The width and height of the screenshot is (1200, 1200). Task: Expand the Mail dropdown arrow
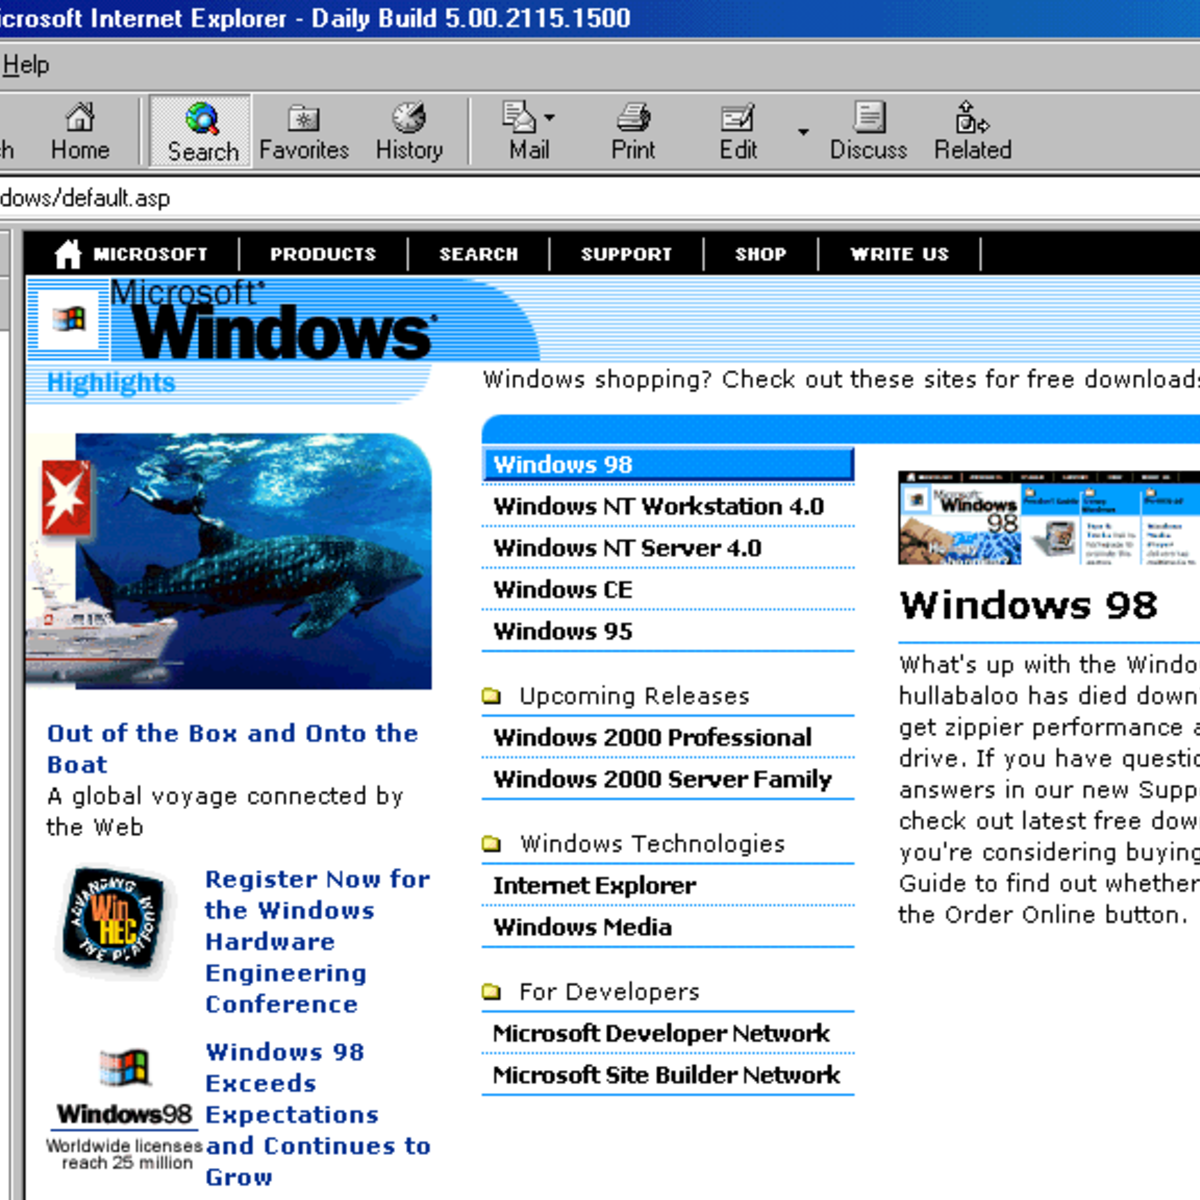point(549,118)
